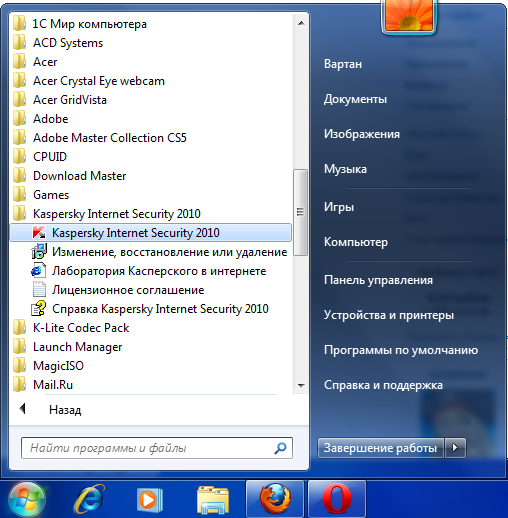Click the K-Lite Codec Pack folder icon
The width and height of the screenshot is (508, 518).
(x=20, y=328)
